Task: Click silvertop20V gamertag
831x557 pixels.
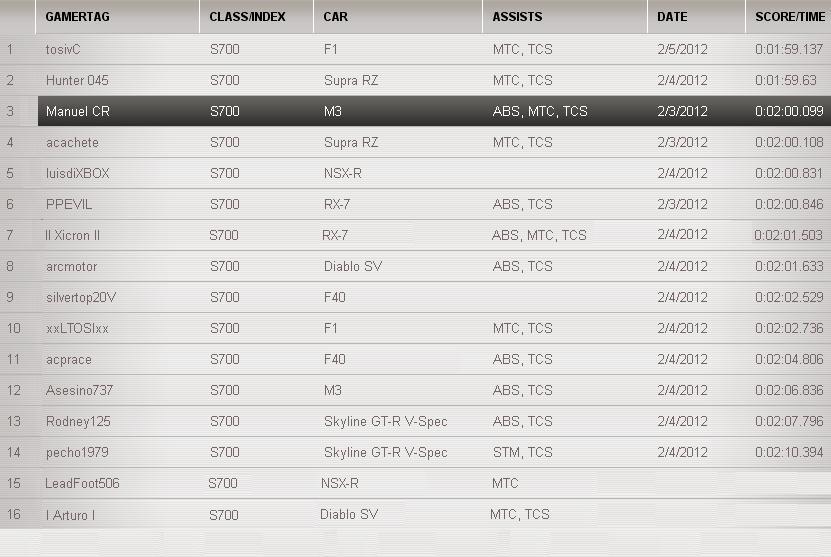Action: pyautogui.click(x=81, y=297)
